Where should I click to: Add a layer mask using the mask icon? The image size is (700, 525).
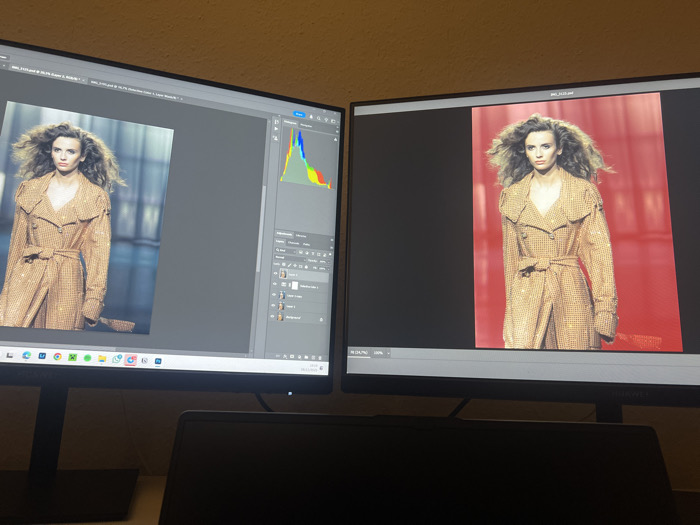coord(292,357)
